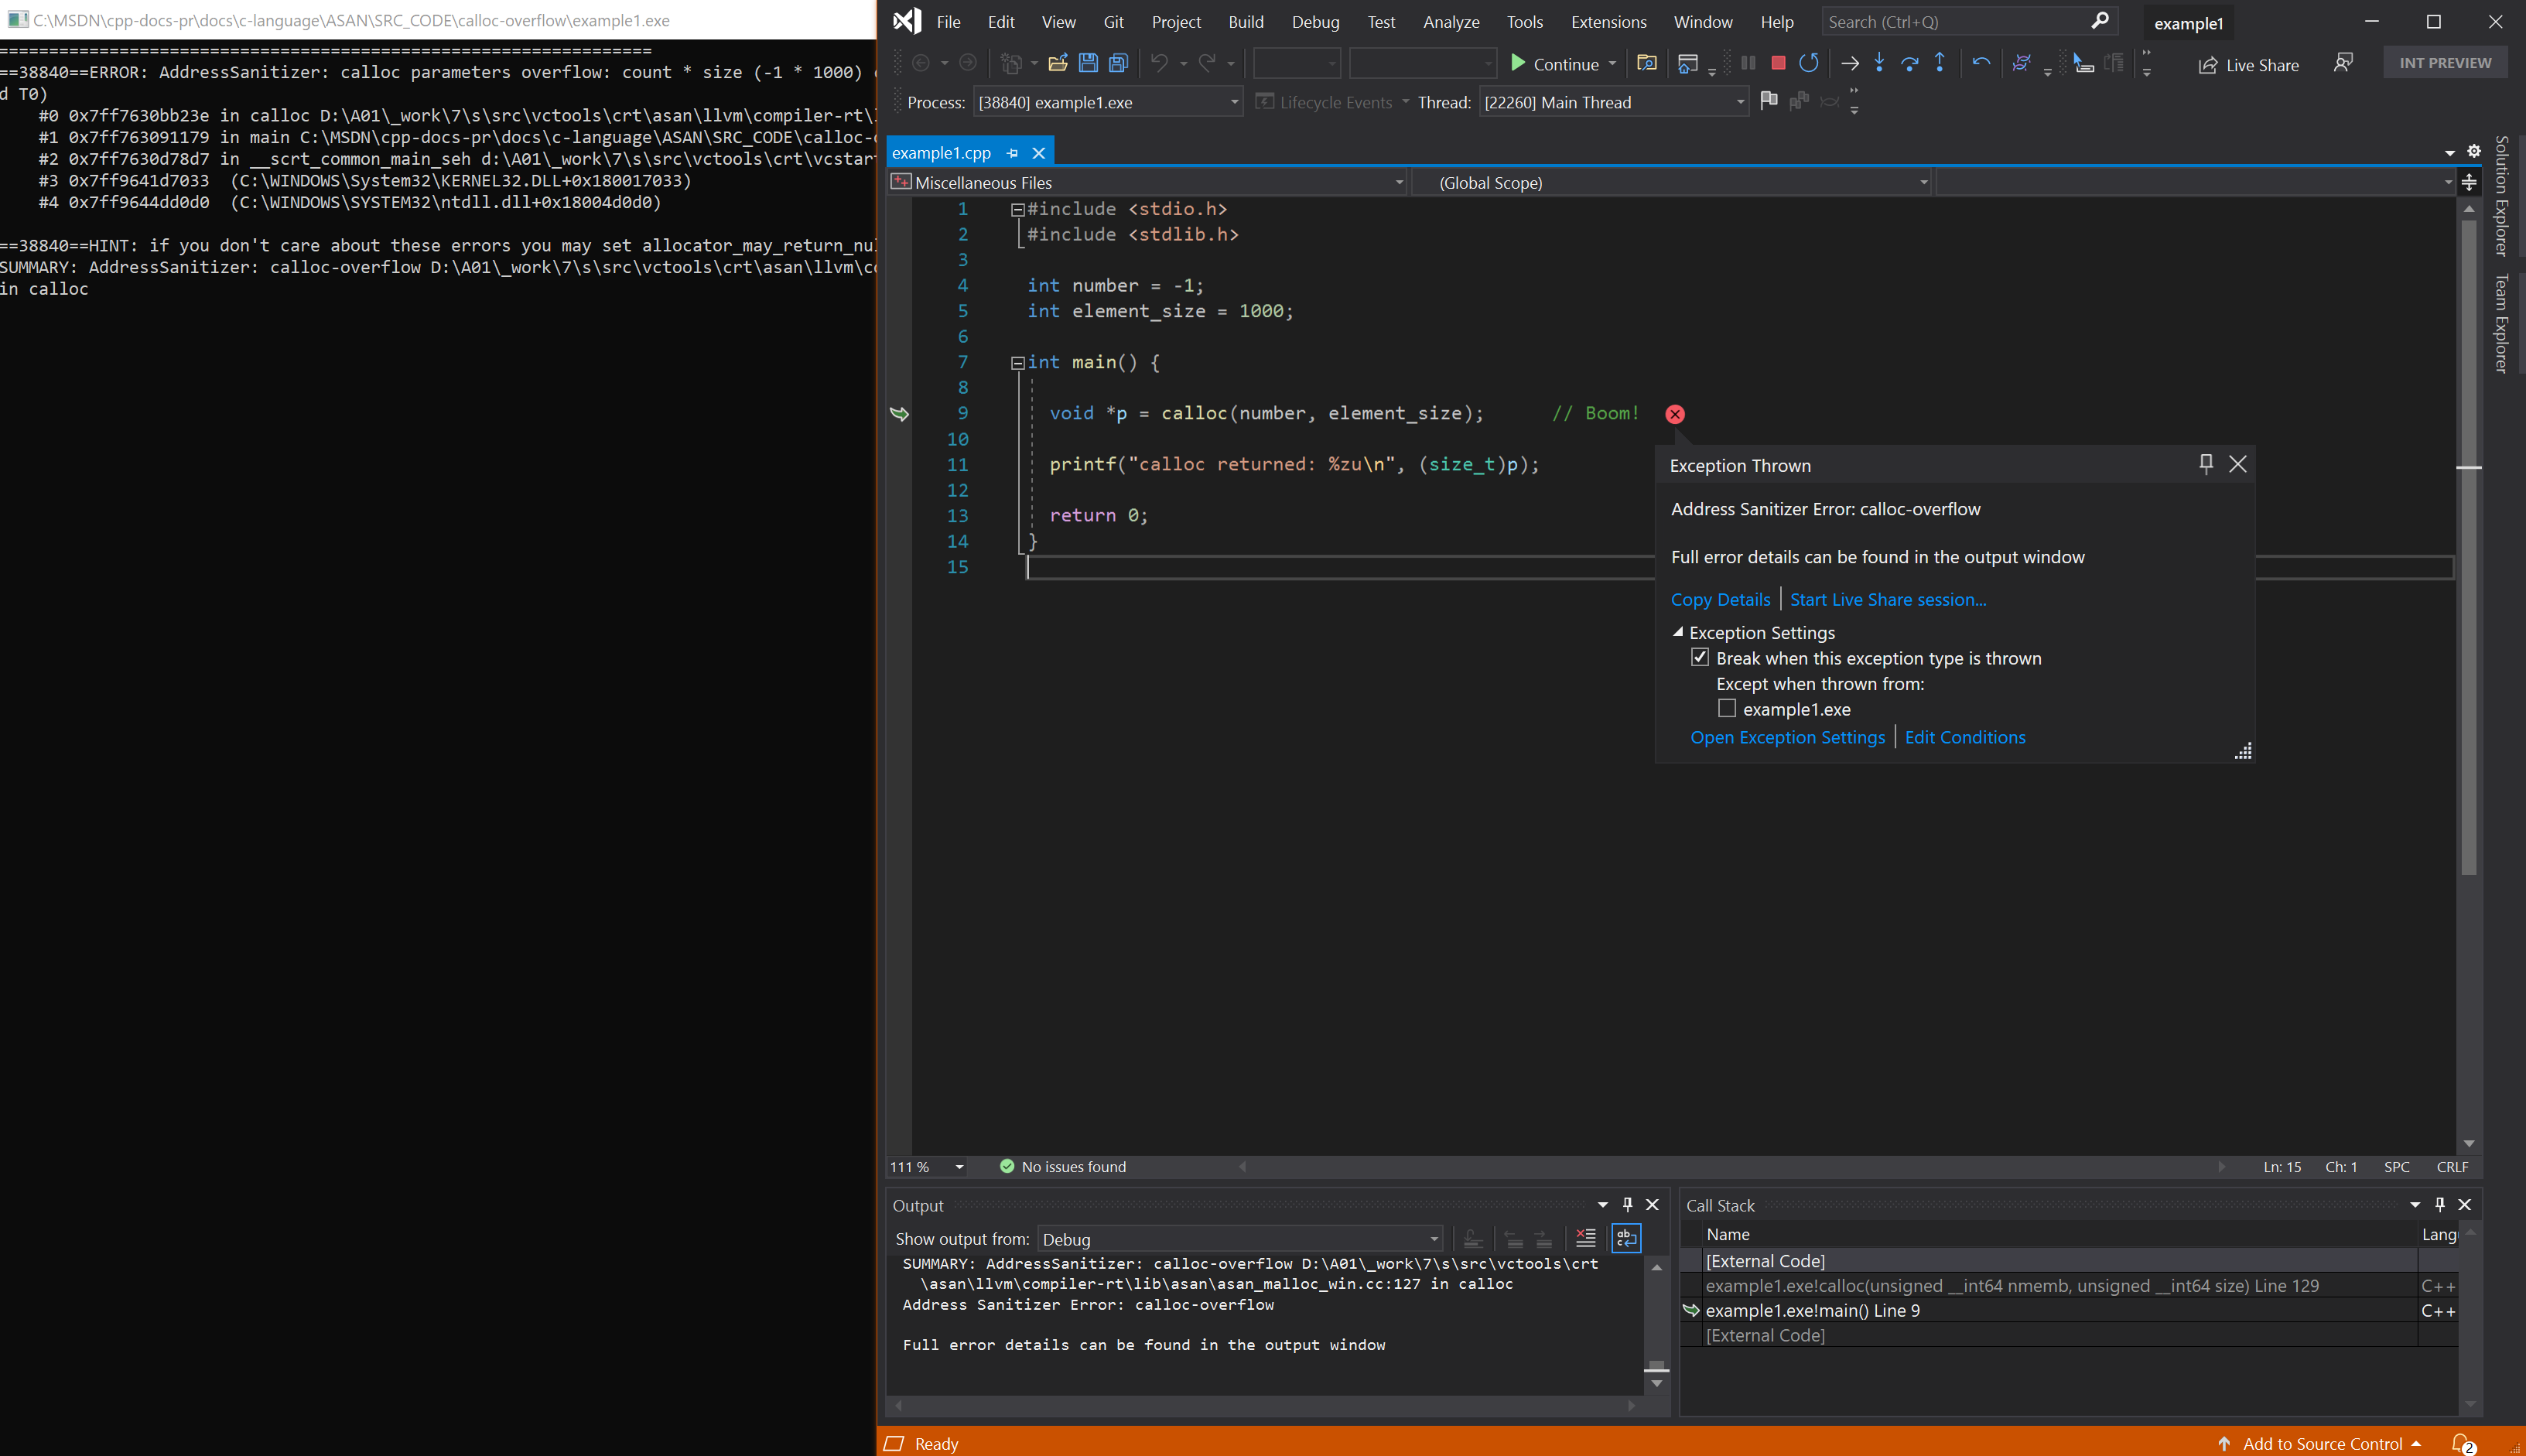Drag the Output panel scrollbar
Image resolution: width=2526 pixels, height=1456 pixels.
pyautogui.click(x=1657, y=1371)
